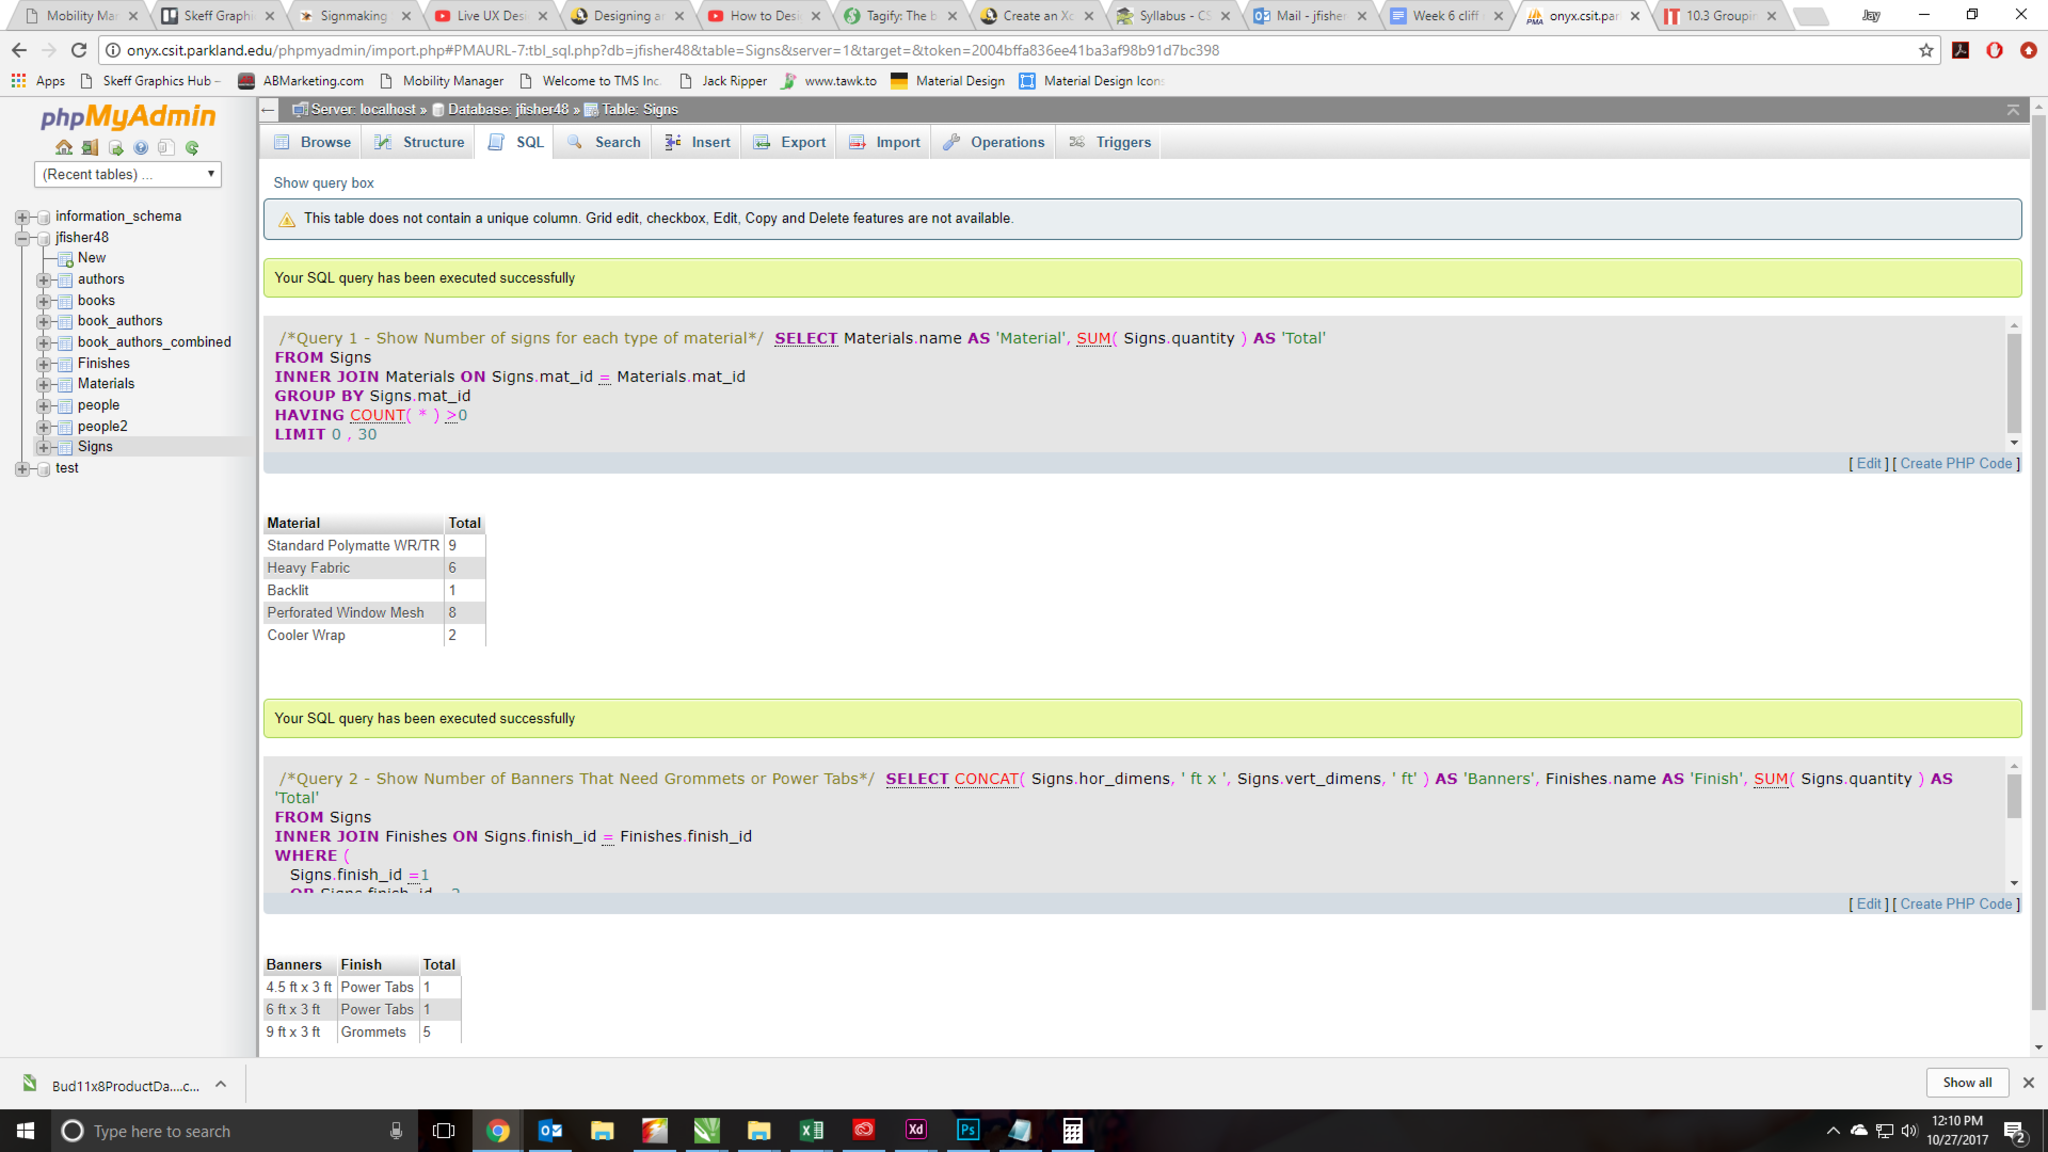Viewport: 2048px width, 1152px height.
Task: Open Excel from the Windows taskbar
Action: (x=811, y=1130)
